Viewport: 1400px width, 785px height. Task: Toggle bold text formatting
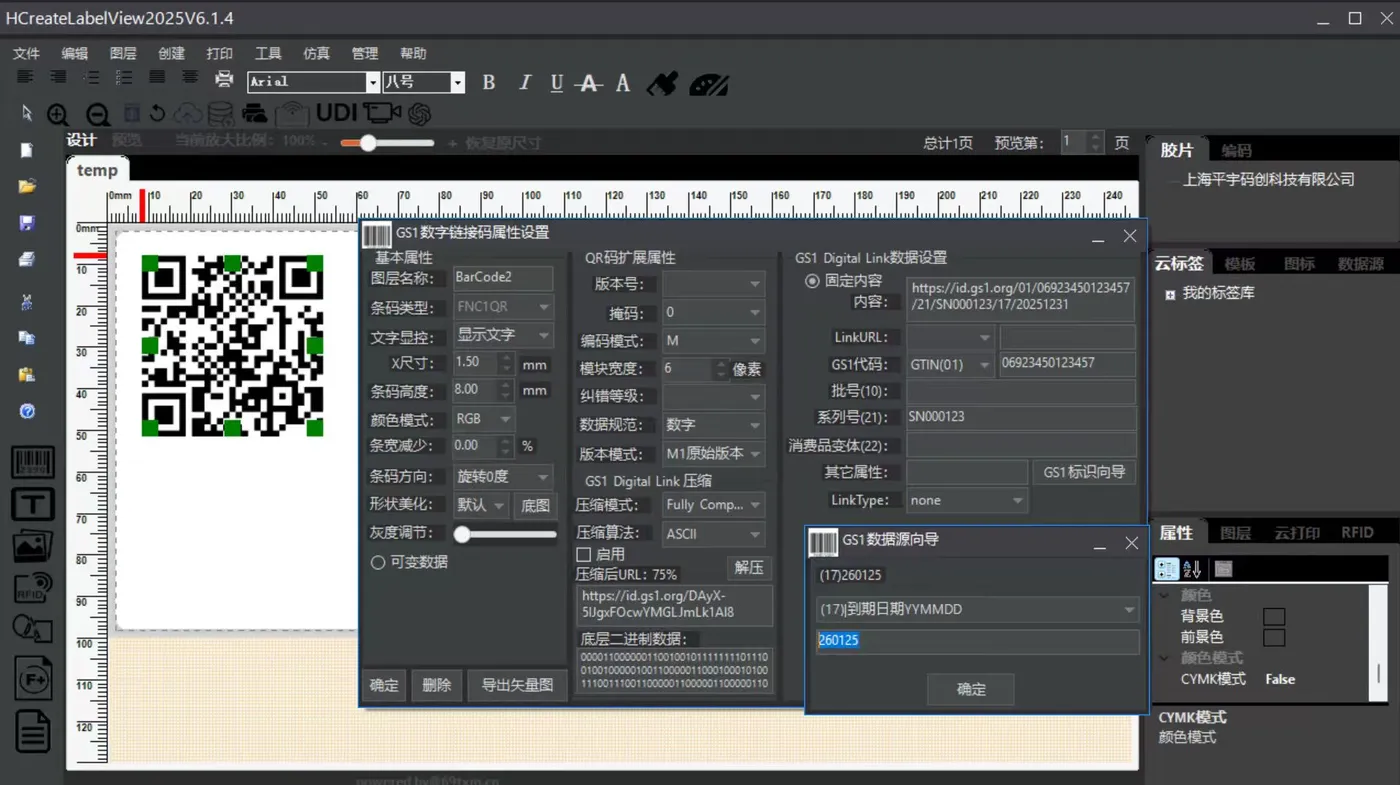tap(489, 83)
